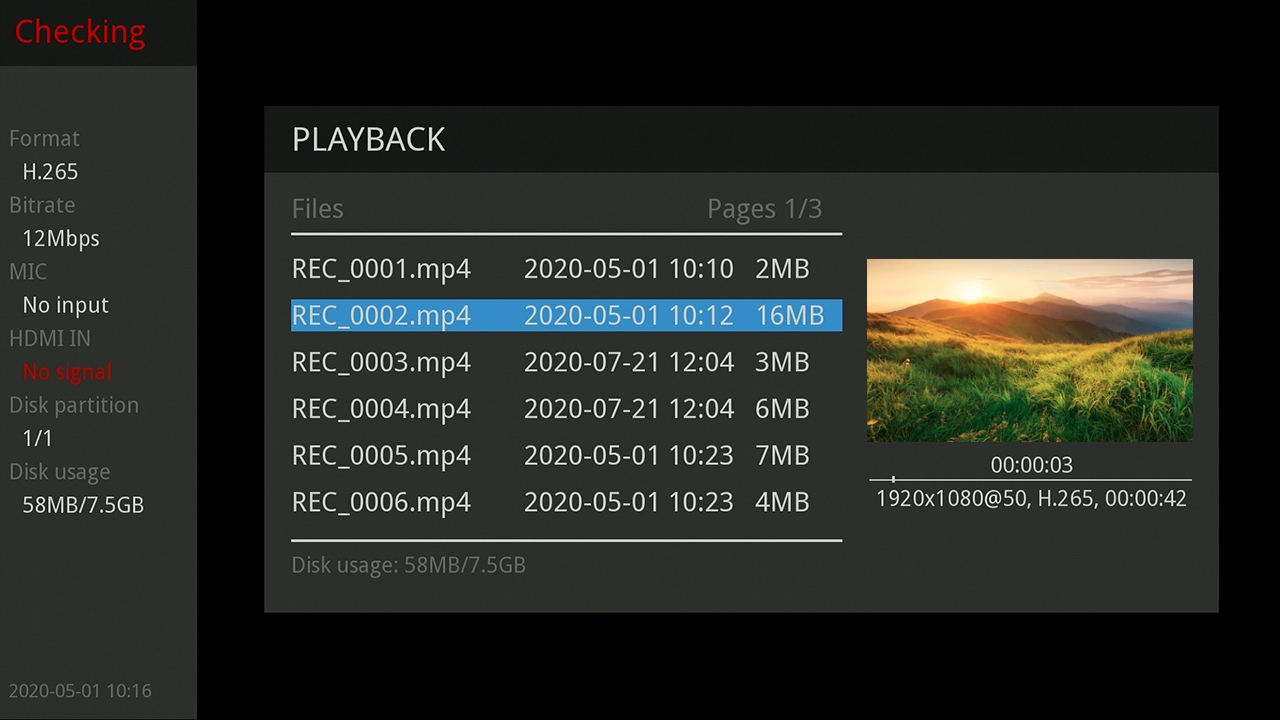
Task: Open recording REC_0003.mp4
Action: coord(565,362)
